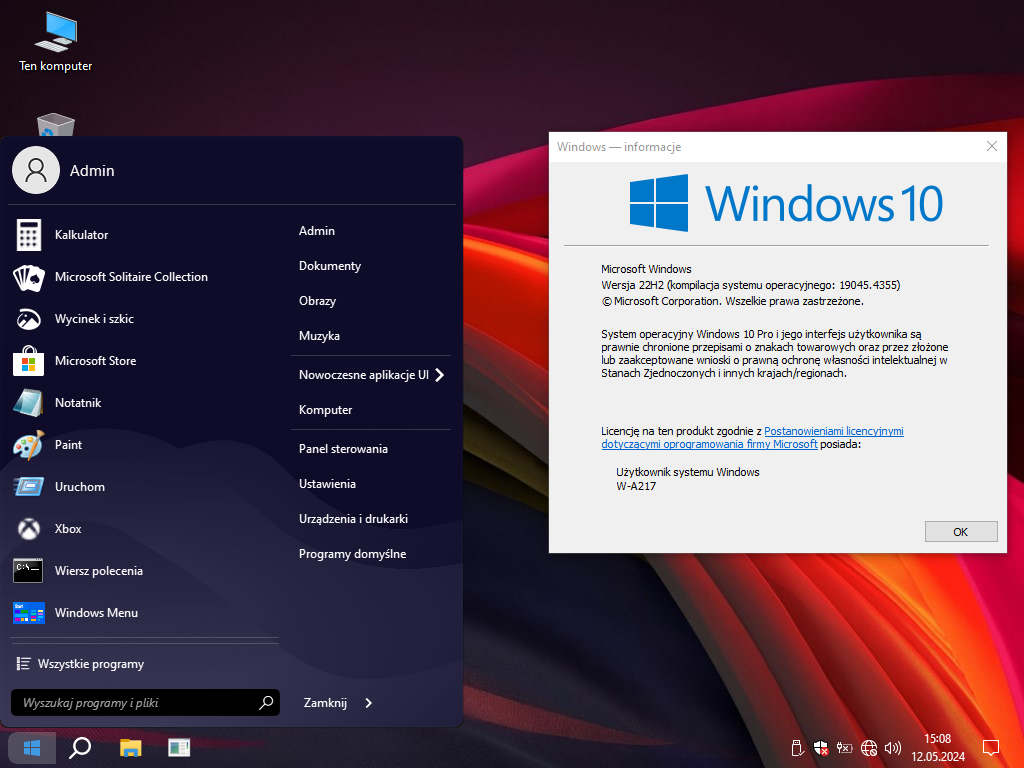The width and height of the screenshot is (1024, 768).
Task: Expand Nowoczesne aplikacje UI submenu
Action: click(439, 375)
